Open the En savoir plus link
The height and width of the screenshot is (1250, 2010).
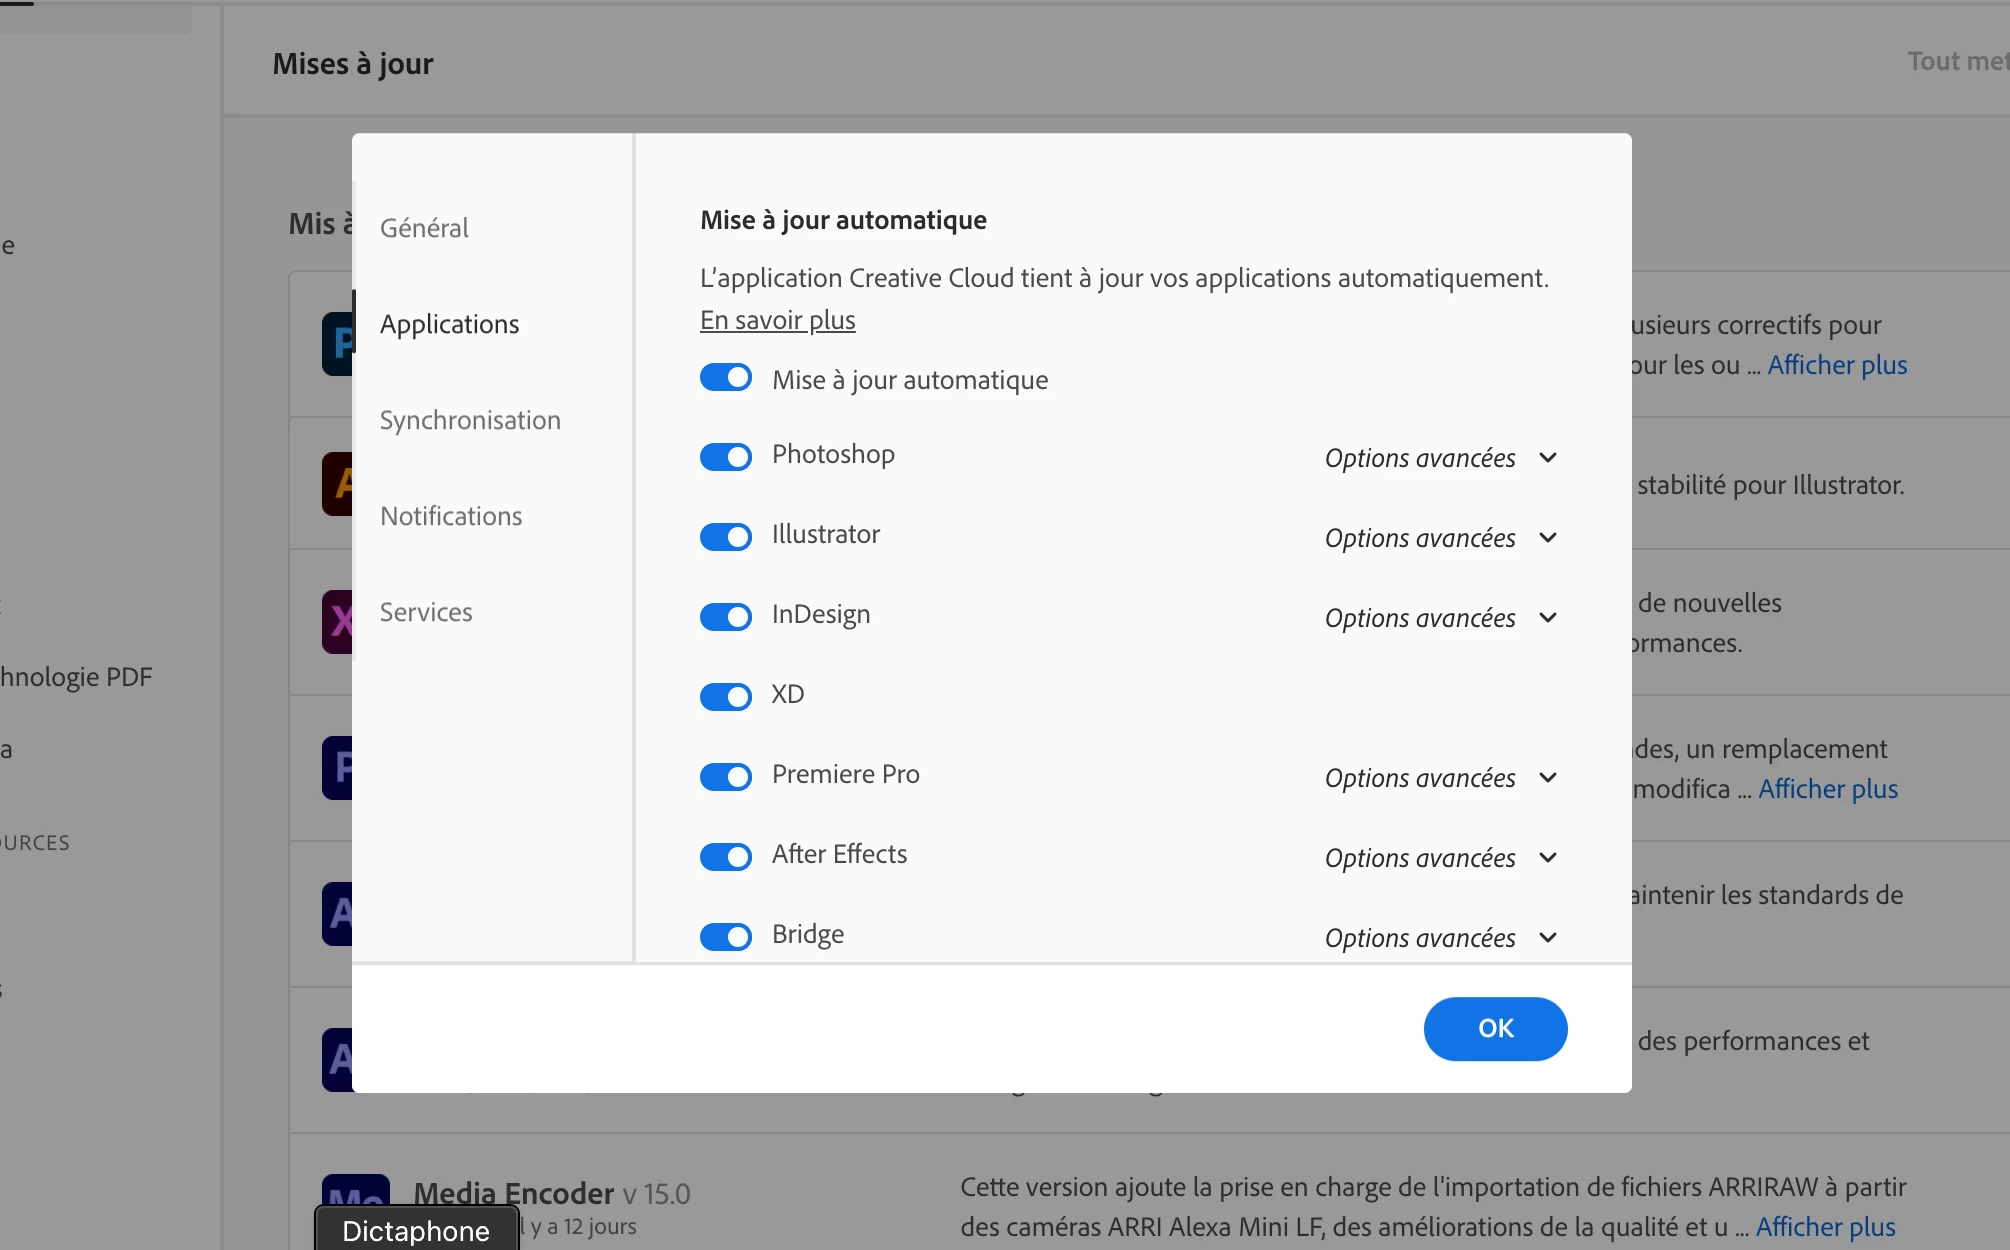tap(777, 320)
